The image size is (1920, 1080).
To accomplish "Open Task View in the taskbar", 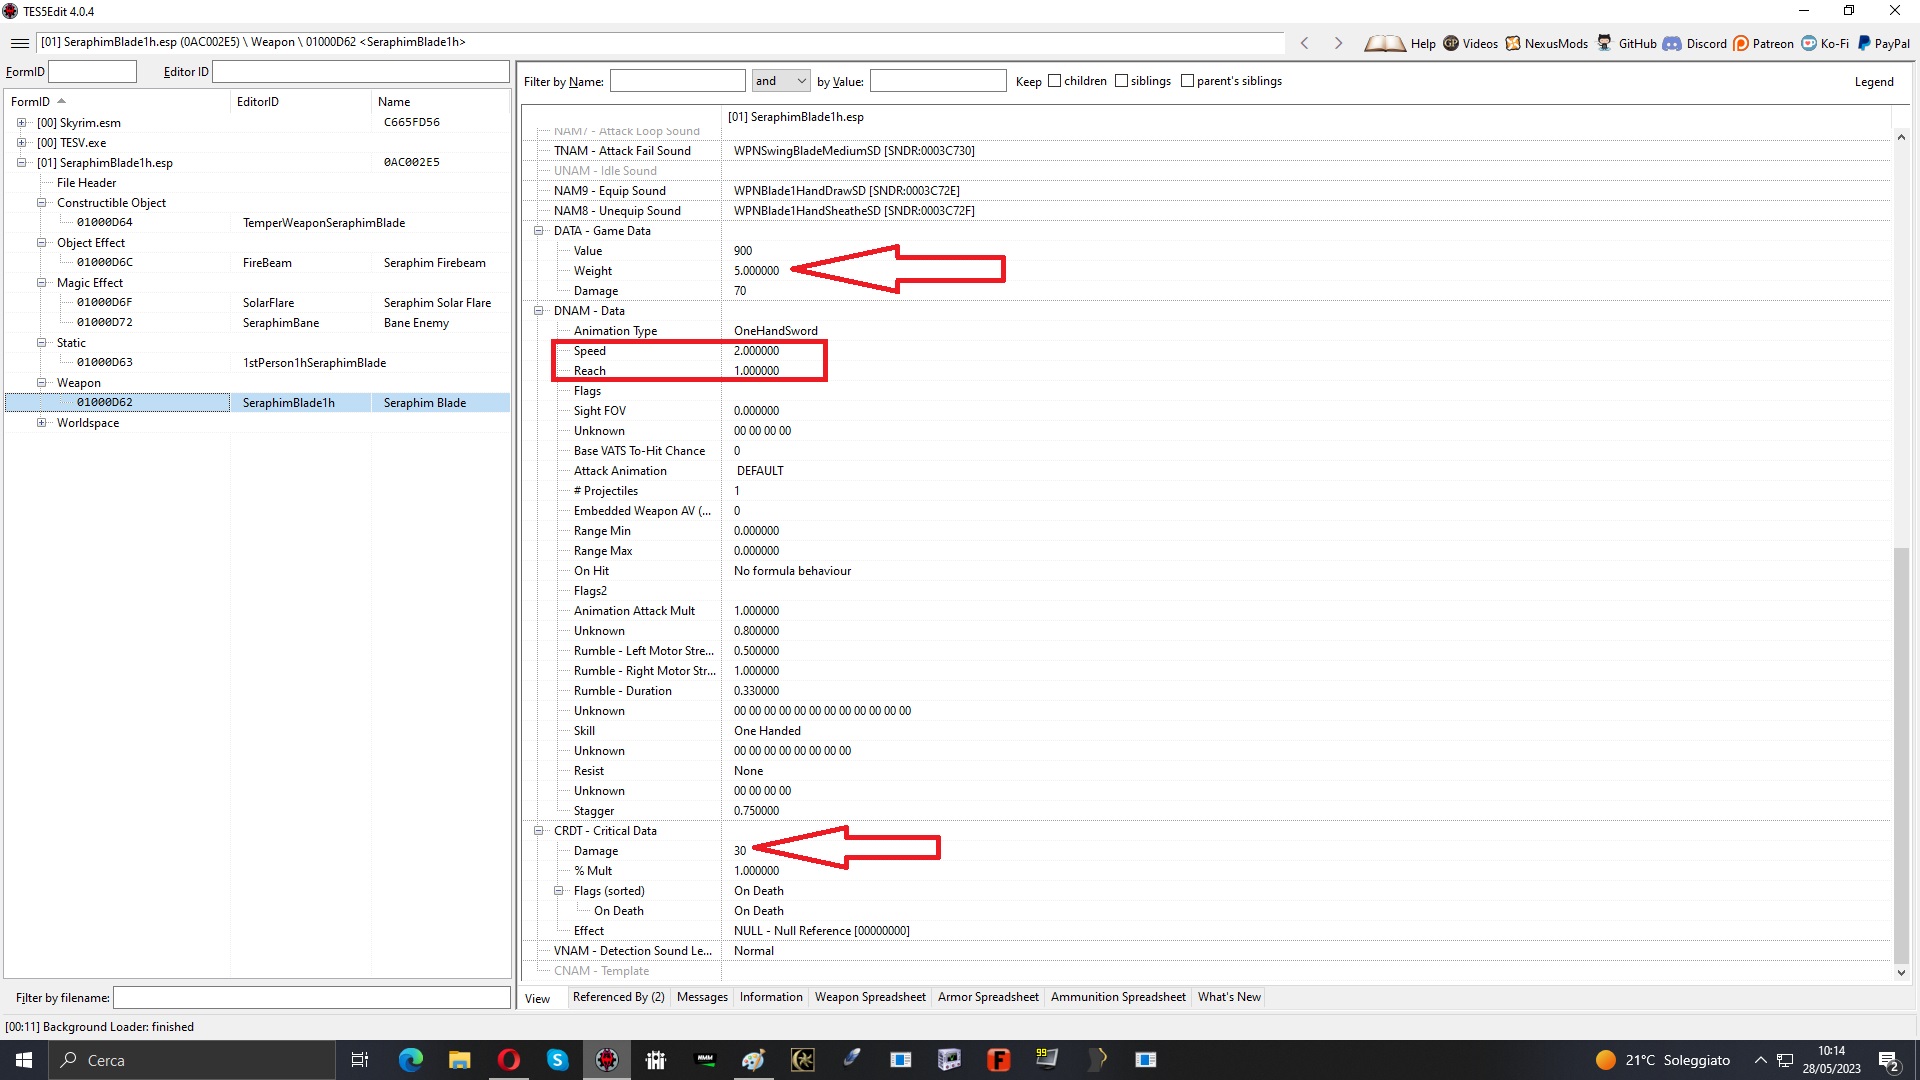I will (x=360, y=1060).
